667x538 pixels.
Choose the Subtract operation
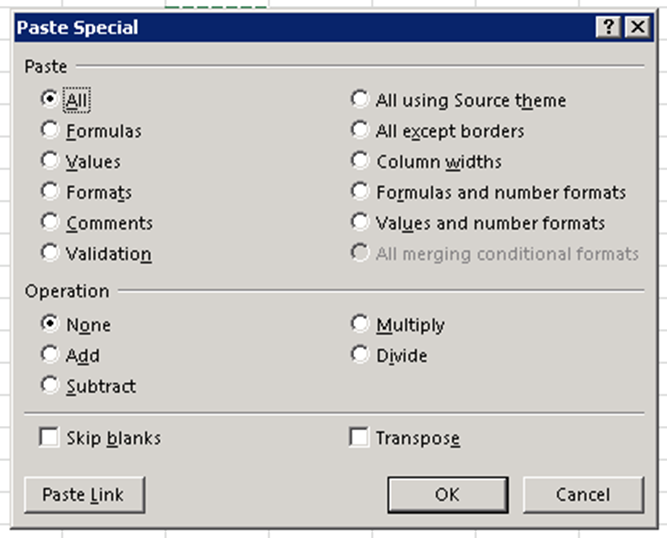(x=49, y=386)
